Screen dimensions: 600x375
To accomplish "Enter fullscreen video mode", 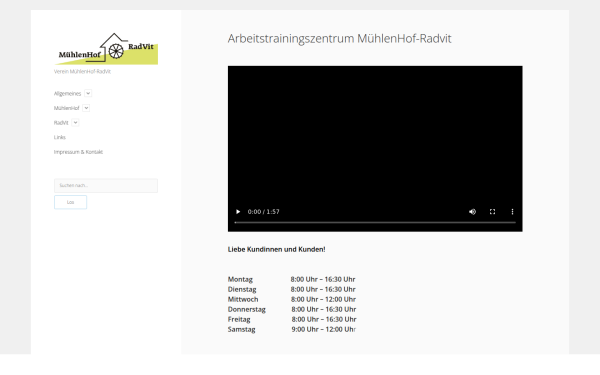I will pos(492,212).
